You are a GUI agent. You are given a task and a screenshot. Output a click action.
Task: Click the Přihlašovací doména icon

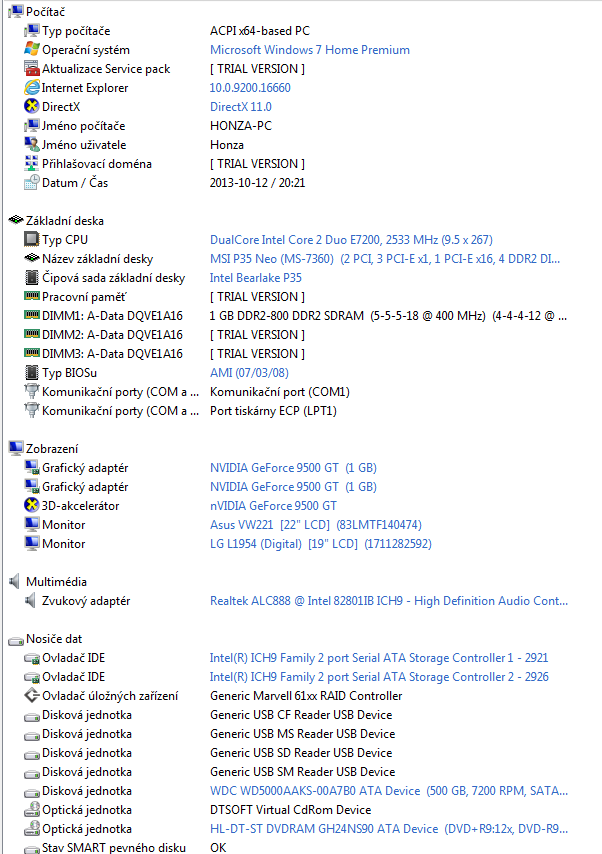coord(32,163)
